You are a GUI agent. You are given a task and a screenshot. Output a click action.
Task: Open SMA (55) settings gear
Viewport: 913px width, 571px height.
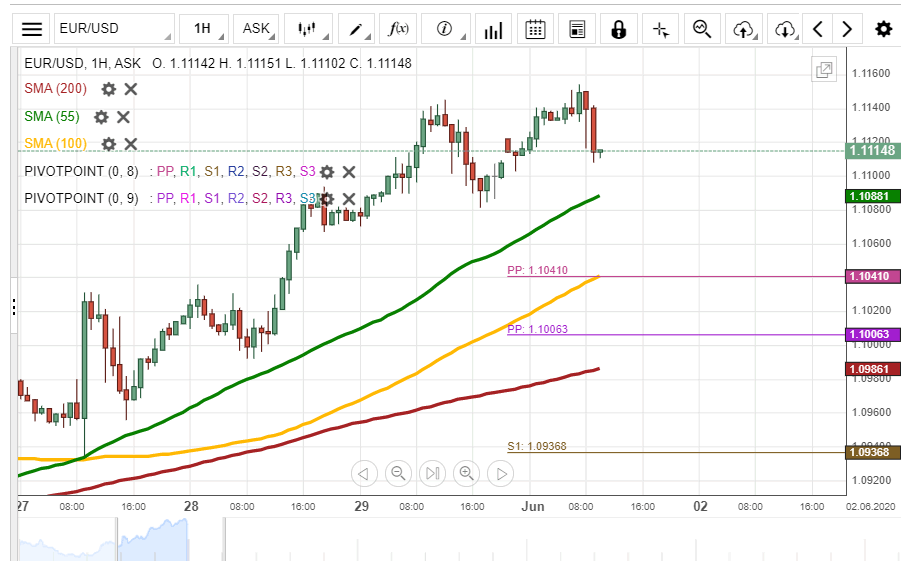pyautogui.click(x=101, y=117)
